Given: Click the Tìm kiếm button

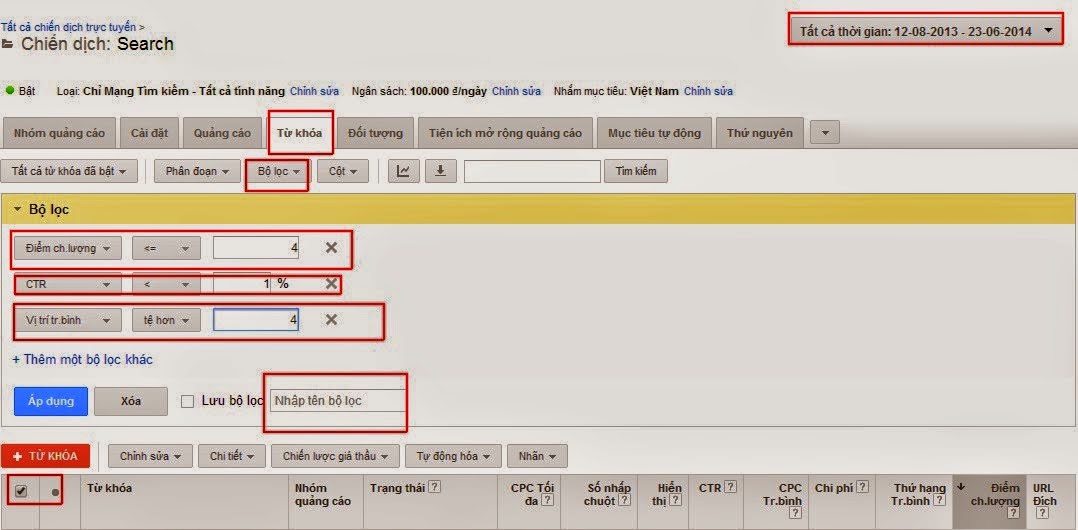Looking at the screenshot, I should (x=636, y=171).
